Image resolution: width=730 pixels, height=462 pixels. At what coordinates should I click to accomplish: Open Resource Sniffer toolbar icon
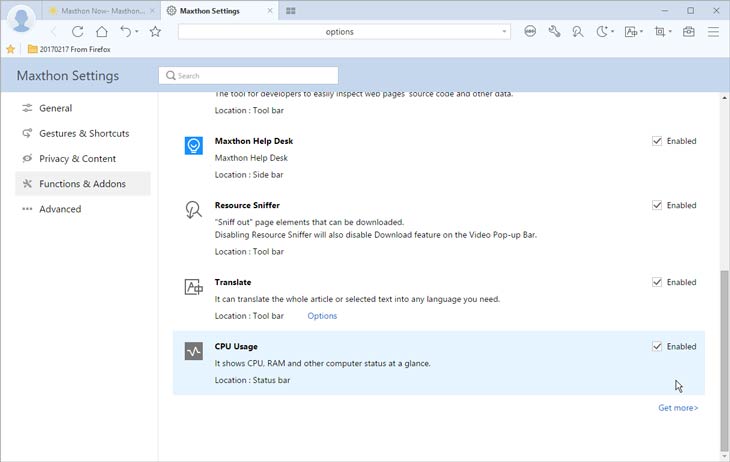[578, 32]
